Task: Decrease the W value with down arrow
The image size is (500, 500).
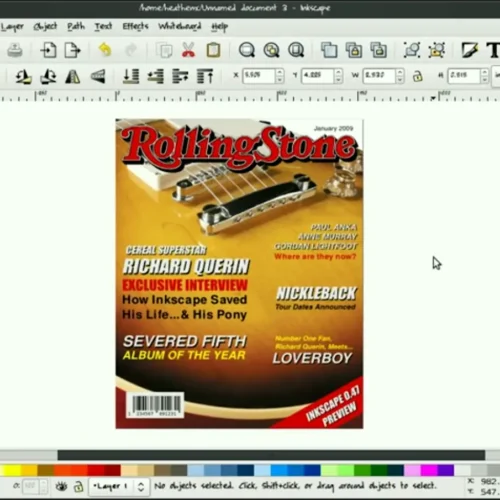Action: click(x=400, y=80)
